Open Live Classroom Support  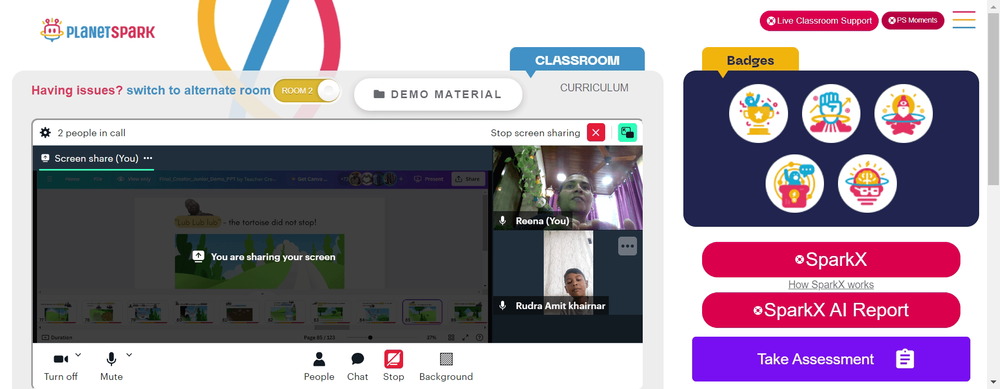pos(819,20)
